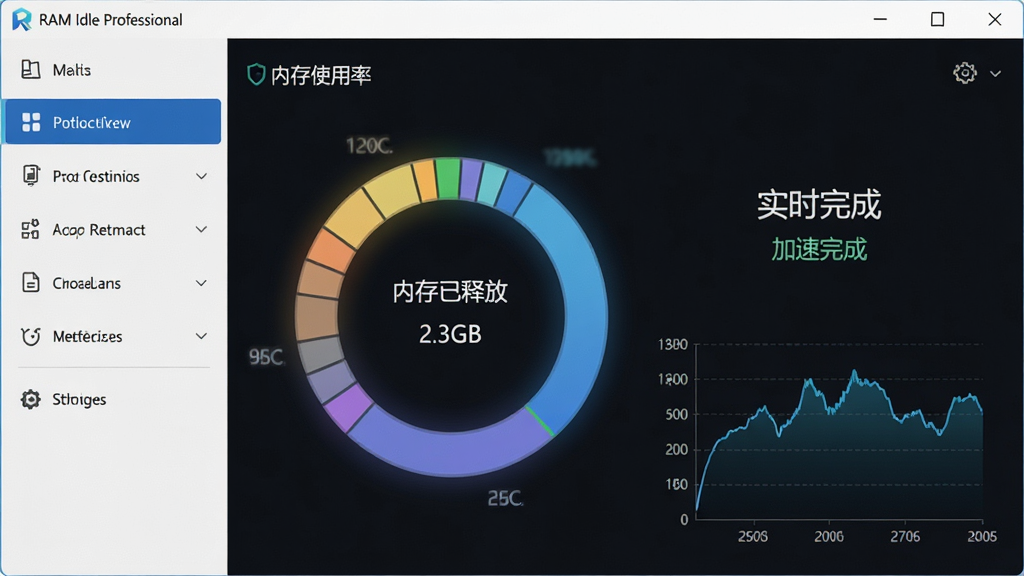The image size is (1024, 576).
Task: Click the 加速完成 green link
Action: click(819, 249)
